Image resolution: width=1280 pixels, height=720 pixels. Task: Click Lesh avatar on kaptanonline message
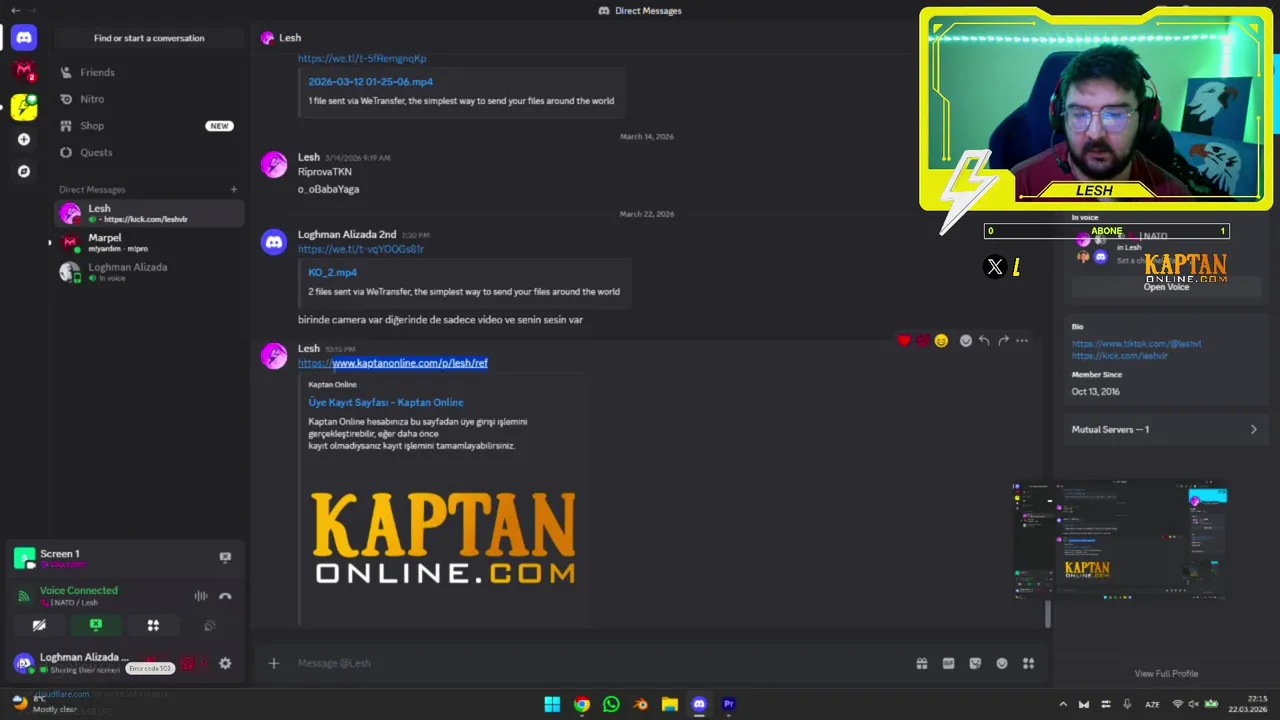click(274, 356)
